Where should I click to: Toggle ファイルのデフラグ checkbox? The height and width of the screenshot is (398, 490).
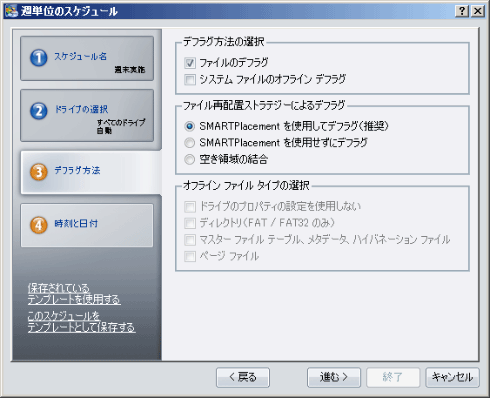click(190, 63)
